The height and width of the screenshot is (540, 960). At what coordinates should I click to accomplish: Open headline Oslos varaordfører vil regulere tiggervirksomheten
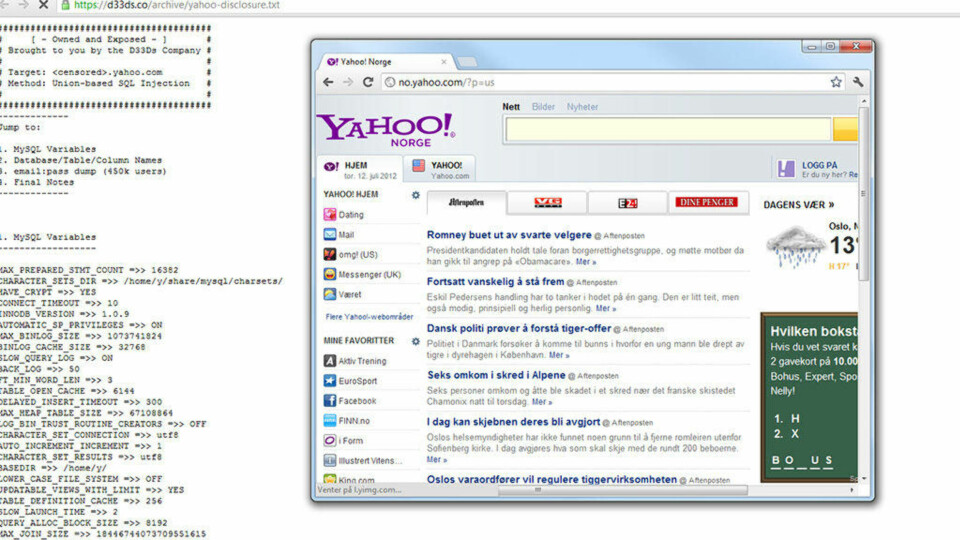pyautogui.click(x=552, y=479)
